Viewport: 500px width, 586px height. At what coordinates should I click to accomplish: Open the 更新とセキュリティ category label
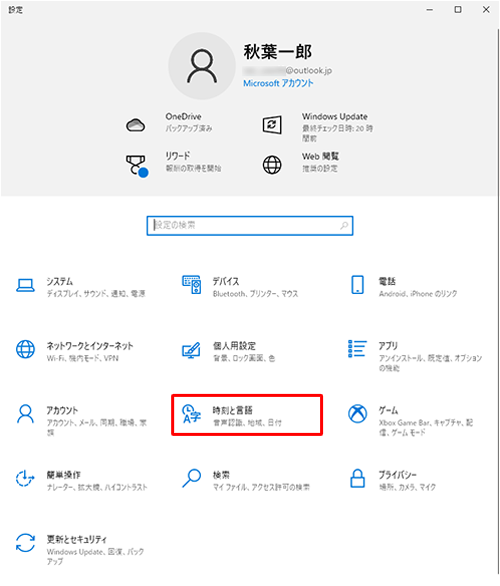click(x=77, y=539)
